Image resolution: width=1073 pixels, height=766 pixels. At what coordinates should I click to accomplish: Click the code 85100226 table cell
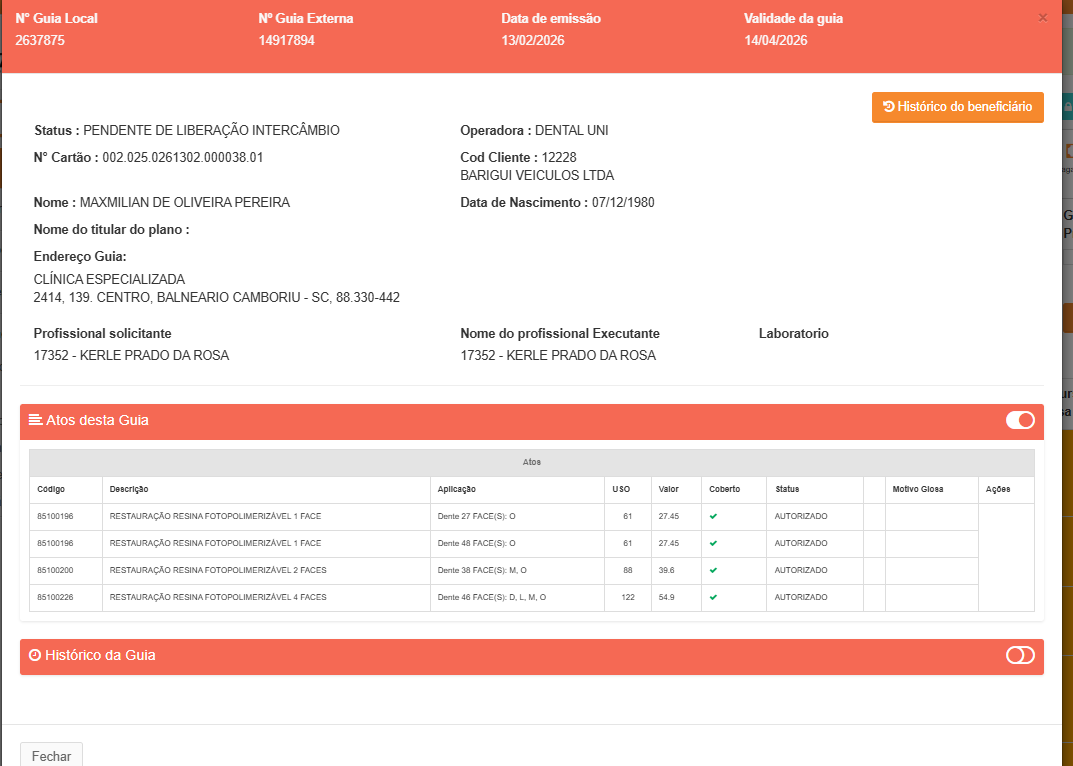55,597
